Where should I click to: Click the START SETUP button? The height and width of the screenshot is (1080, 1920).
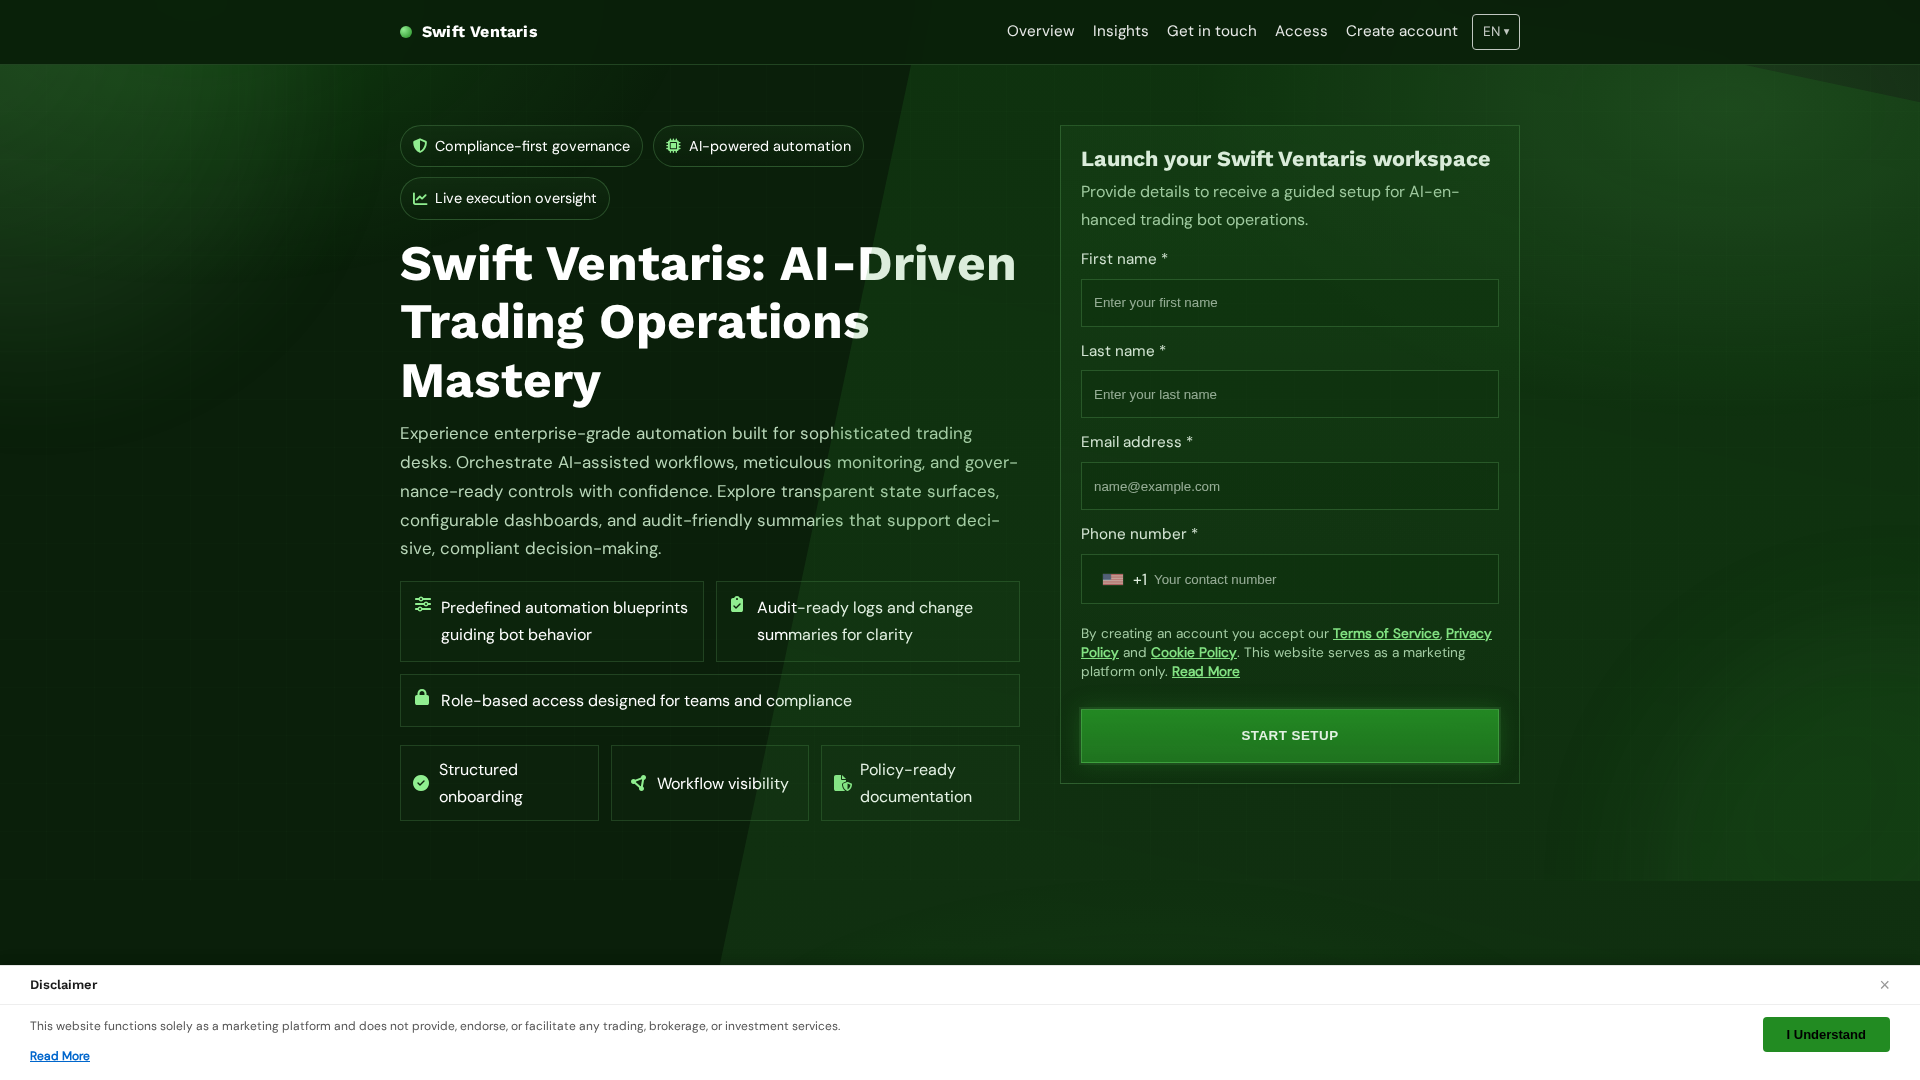(1290, 736)
